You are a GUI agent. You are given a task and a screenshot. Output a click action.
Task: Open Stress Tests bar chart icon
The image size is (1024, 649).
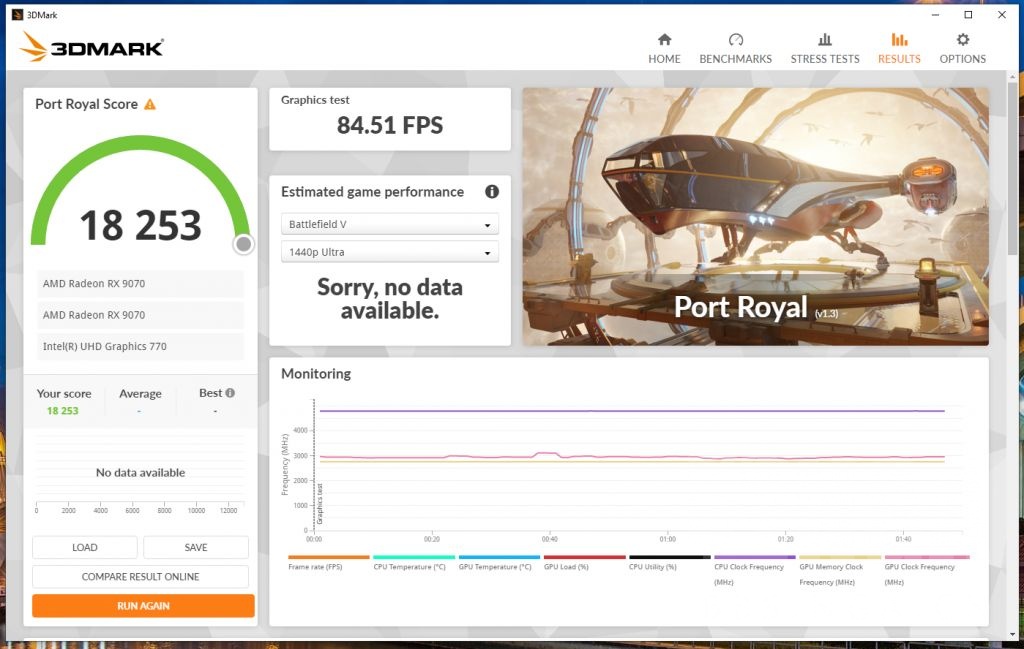click(824, 40)
